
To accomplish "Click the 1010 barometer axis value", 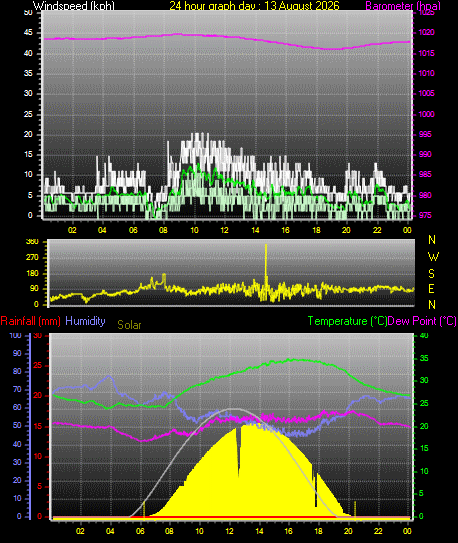I will tap(426, 73).
